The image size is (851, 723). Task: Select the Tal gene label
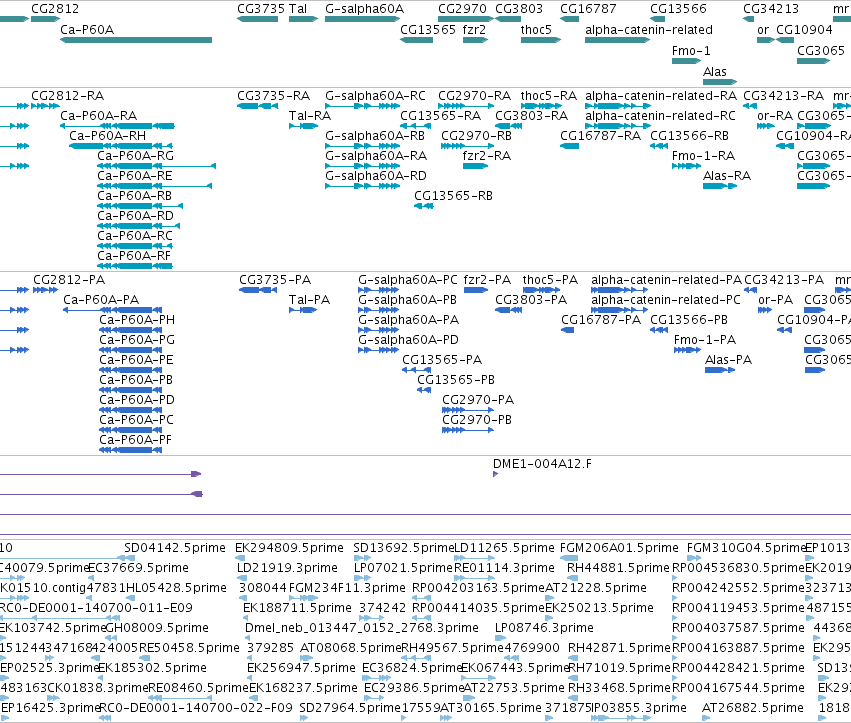297,9
